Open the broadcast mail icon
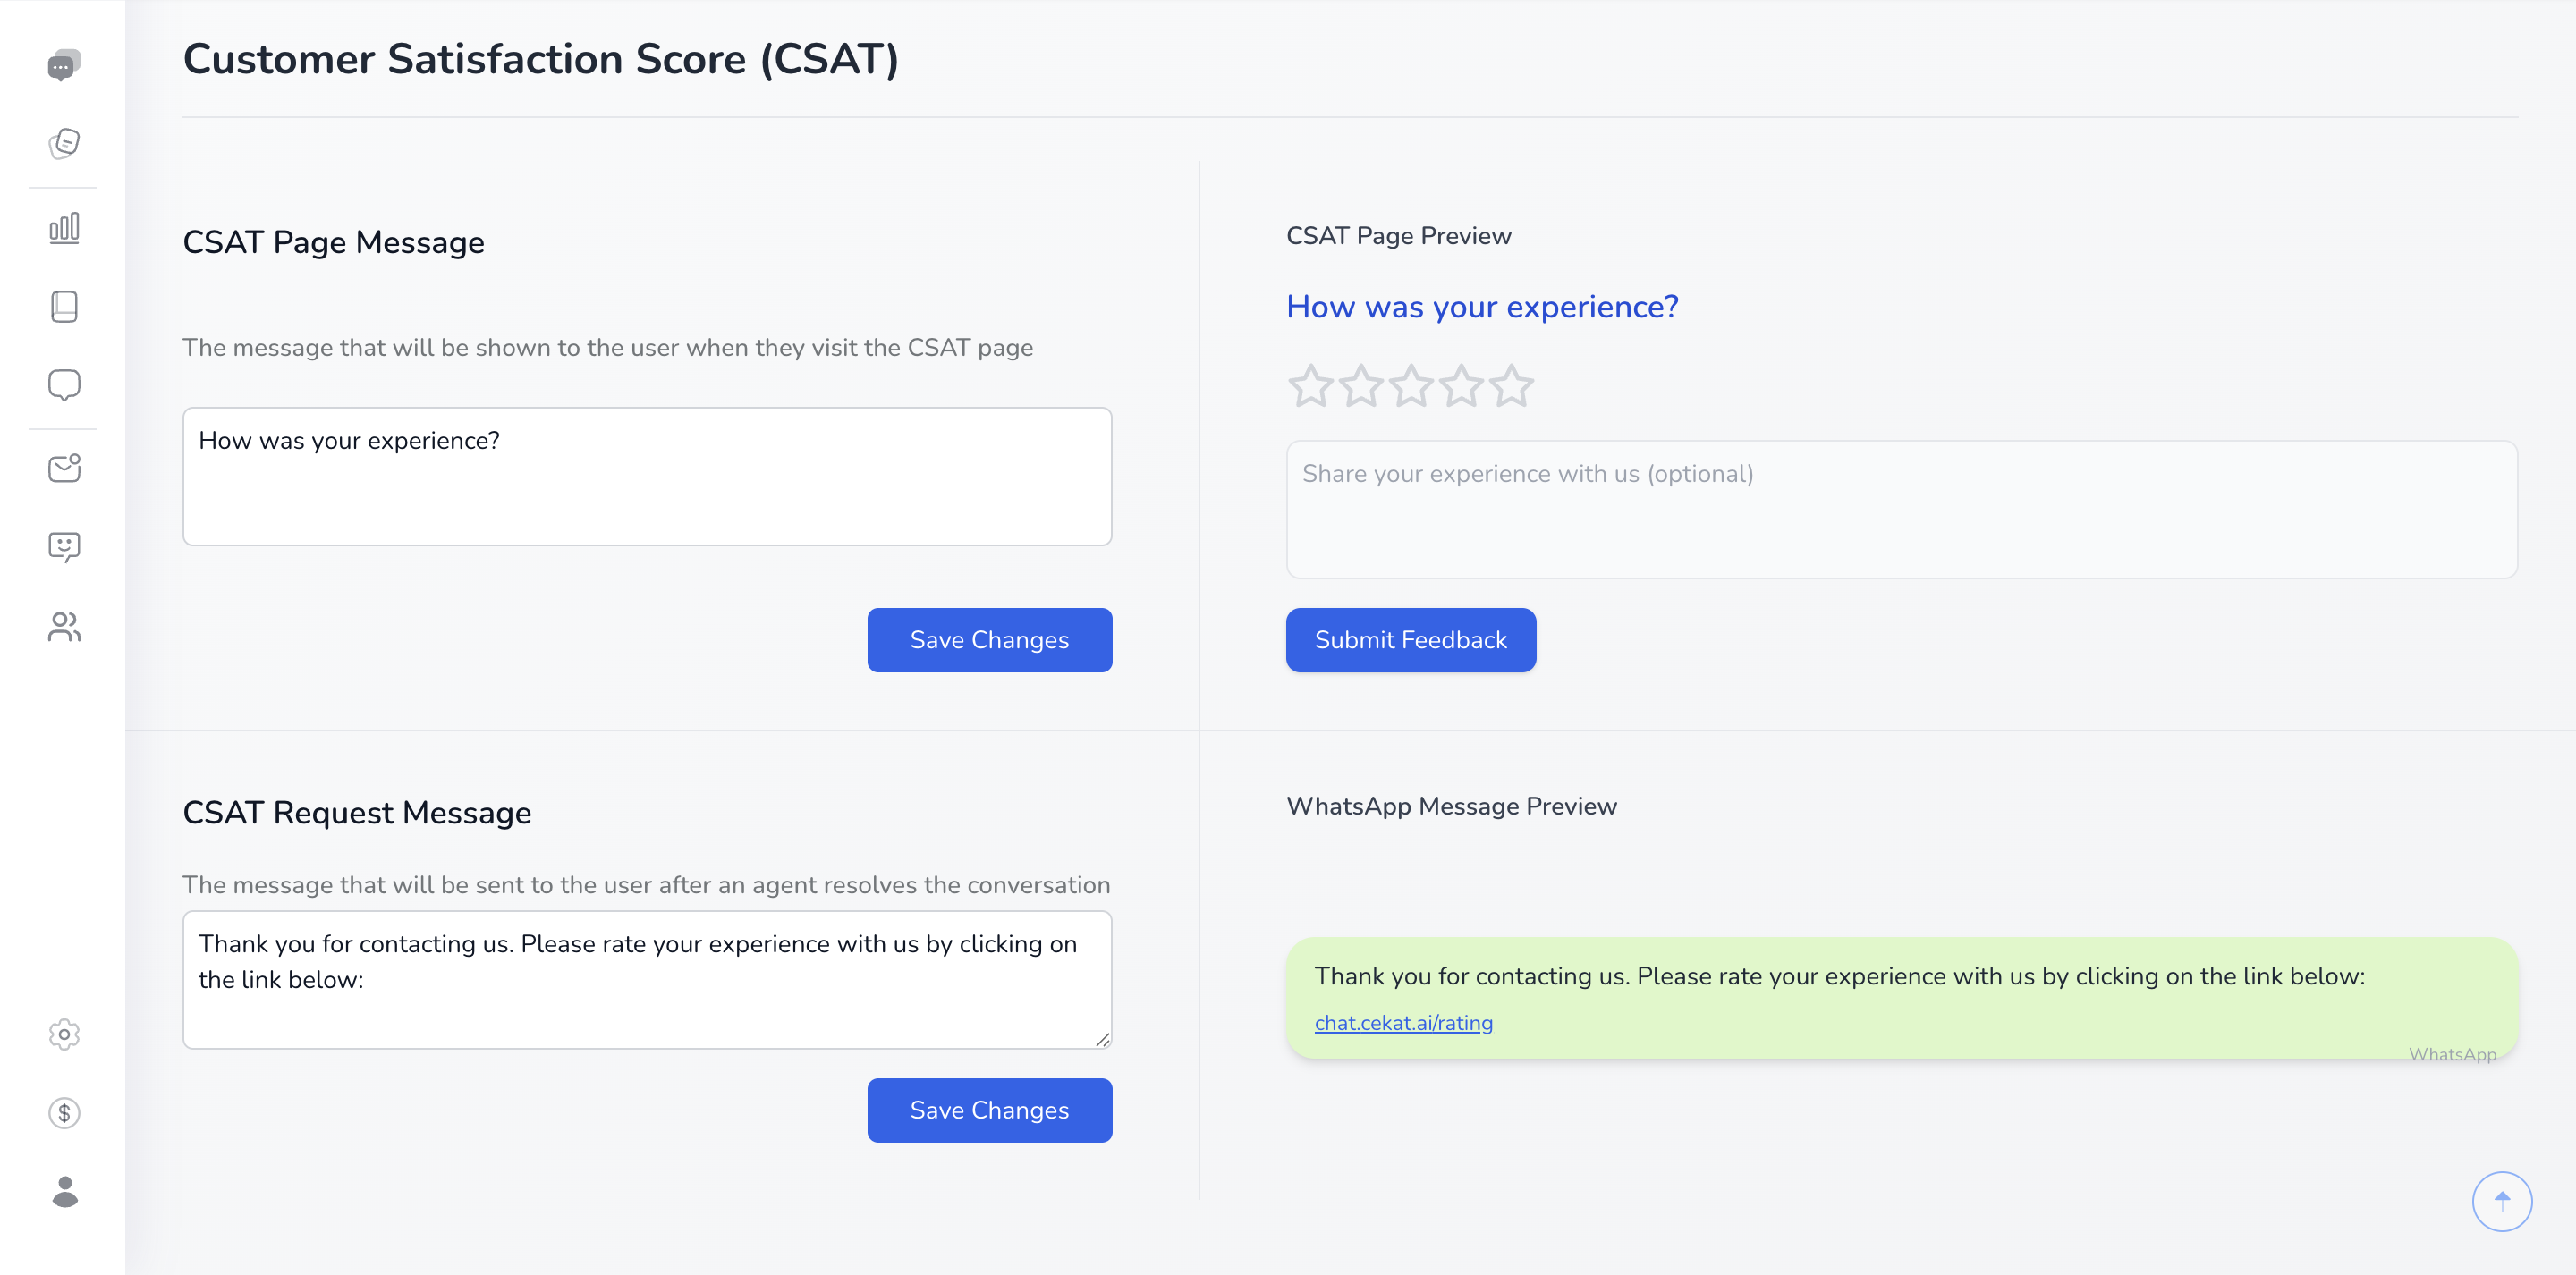The image size is (2576, 1275). 64,468
